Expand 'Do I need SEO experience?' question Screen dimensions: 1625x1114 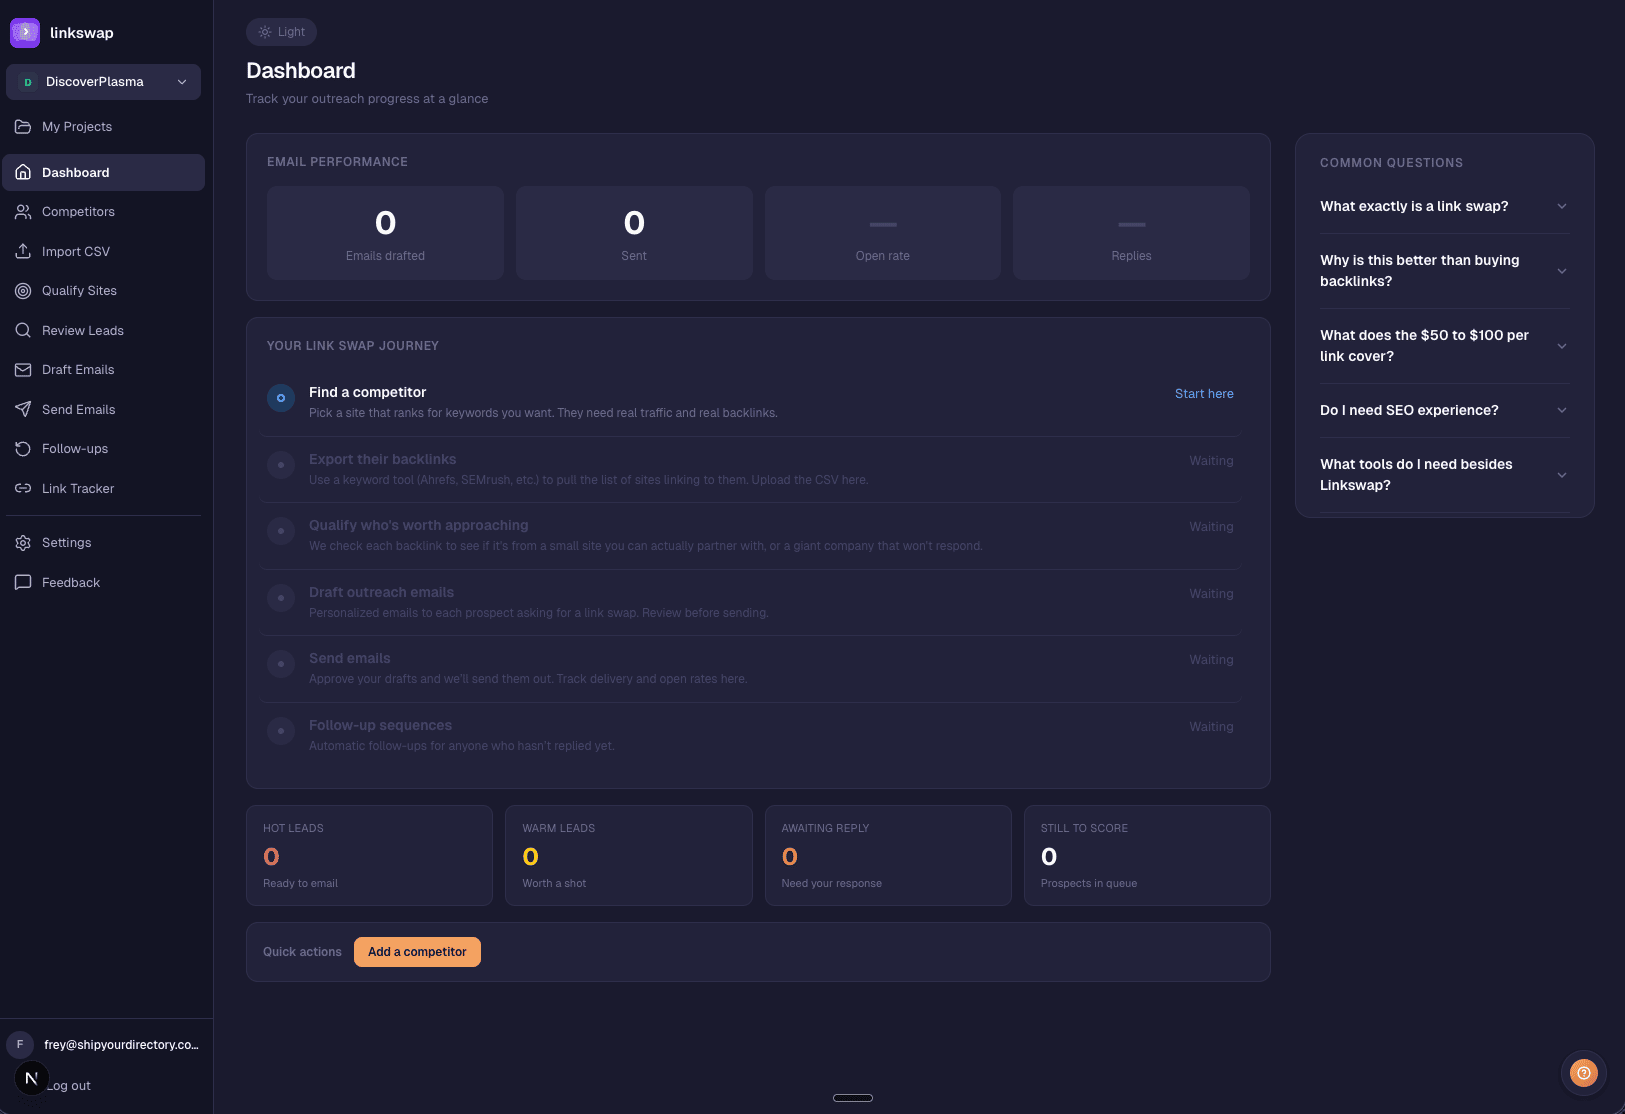pyautogui.click(x=1444, y=410)
